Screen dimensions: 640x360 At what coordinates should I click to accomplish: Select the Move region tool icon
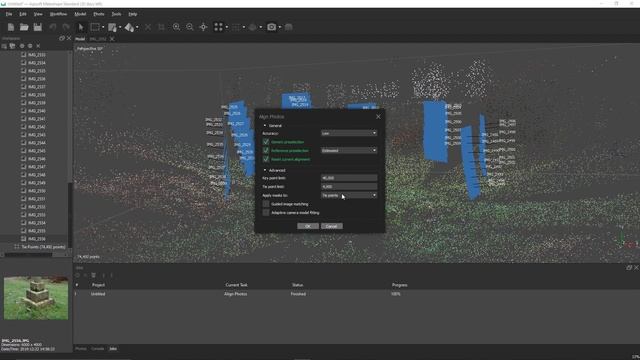coord(112,27)
